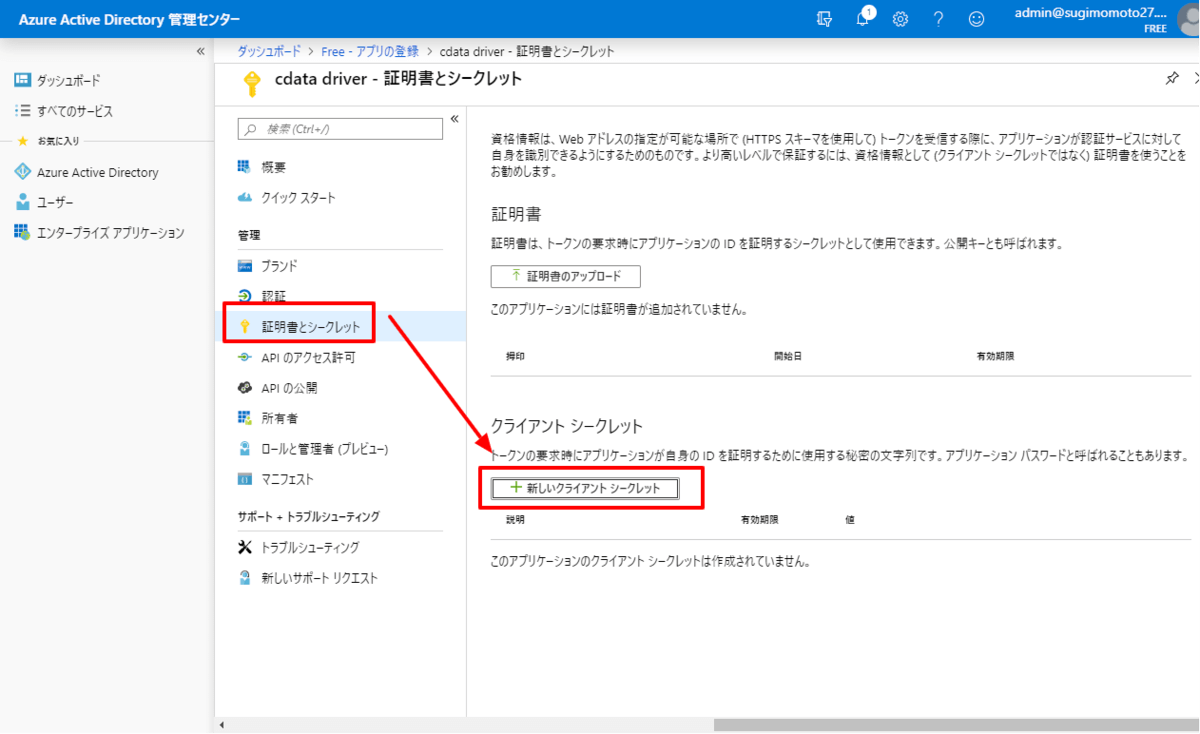Click the 新しいサポート リクエスト icon
1200x734 pixels.
point(245,578)
